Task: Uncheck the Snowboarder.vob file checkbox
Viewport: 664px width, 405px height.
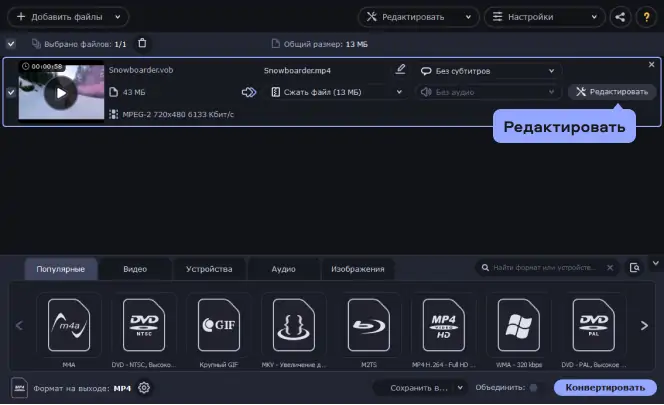Action: [x=11, y=92]
